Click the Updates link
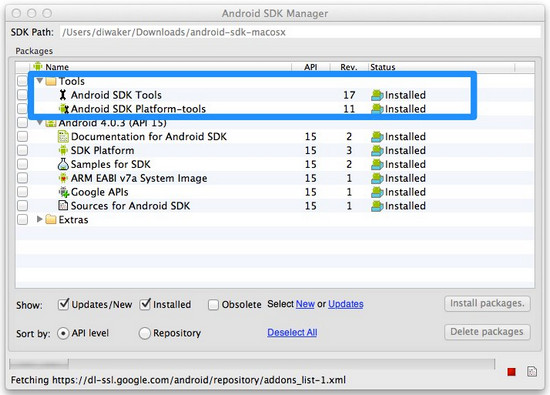Image resolution: width=550 pixels, height=395 pixels. tap(346, 304)
